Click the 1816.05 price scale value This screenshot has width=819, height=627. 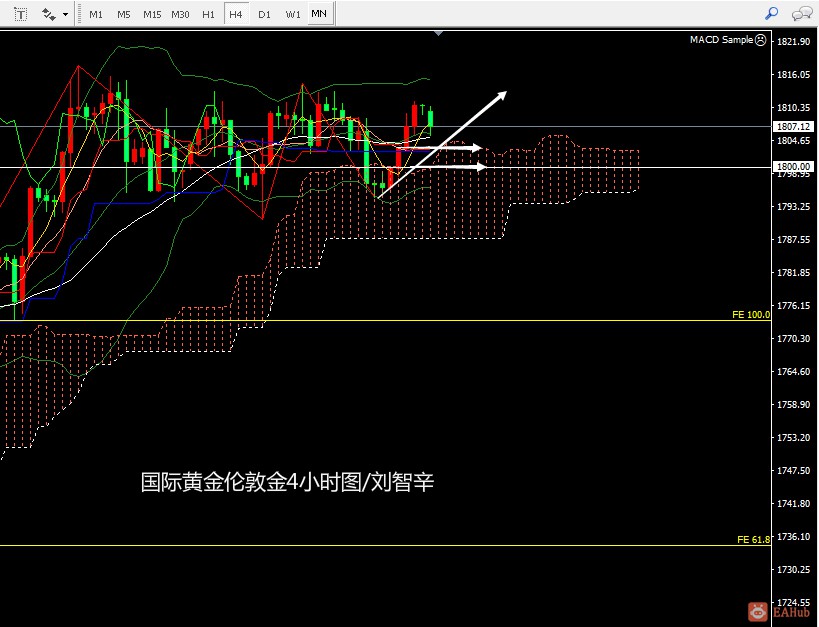pos(793,75)
